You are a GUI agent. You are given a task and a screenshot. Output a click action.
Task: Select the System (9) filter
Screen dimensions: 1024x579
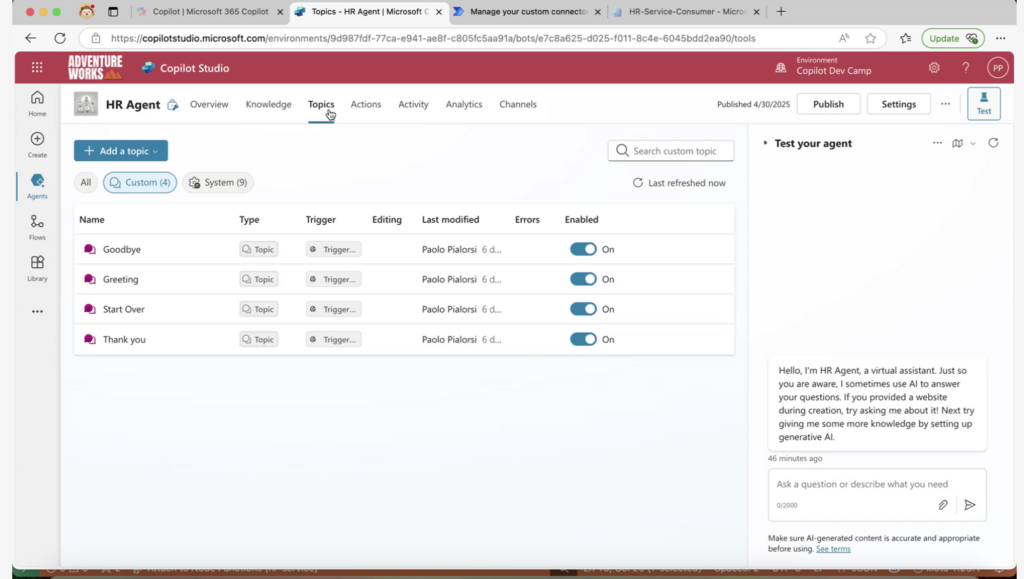pos(218,182)
